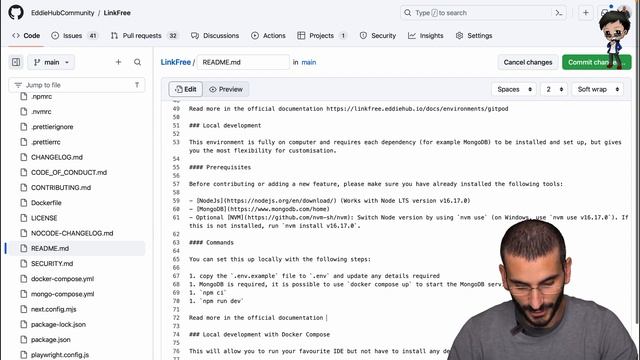This screenshot has width=640, height=360.
Task: Click the NodeJs link line 59
Action: pyautogui.click(x=329, y=201)
